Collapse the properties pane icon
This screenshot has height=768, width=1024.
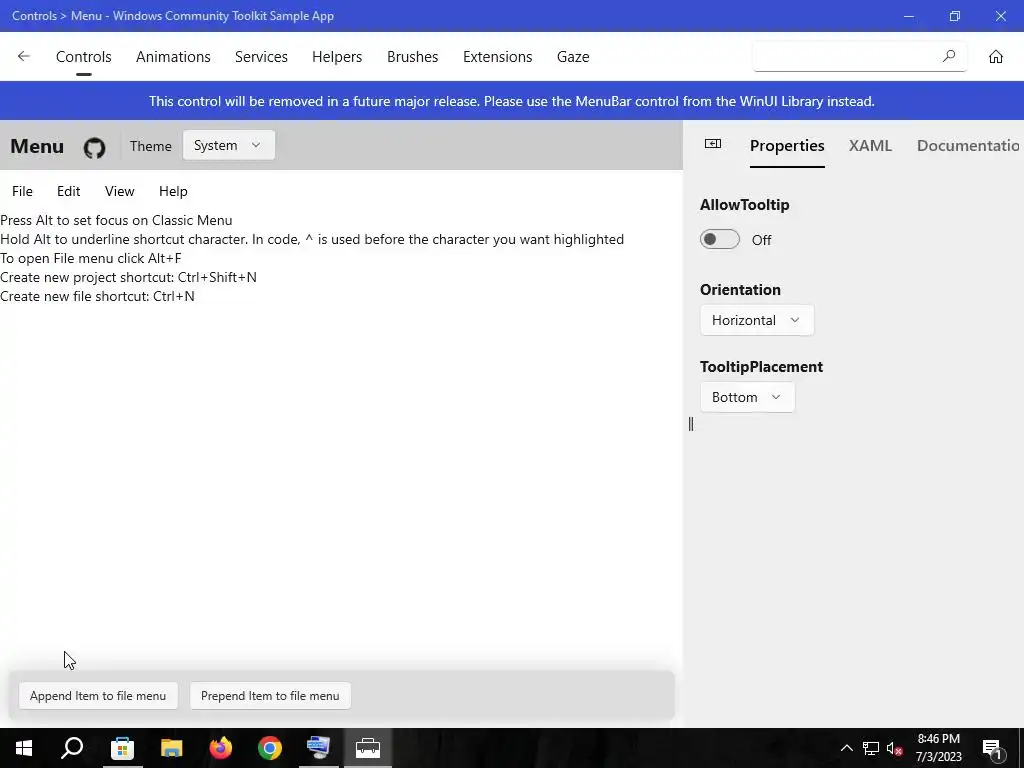[x=712, y=144]
